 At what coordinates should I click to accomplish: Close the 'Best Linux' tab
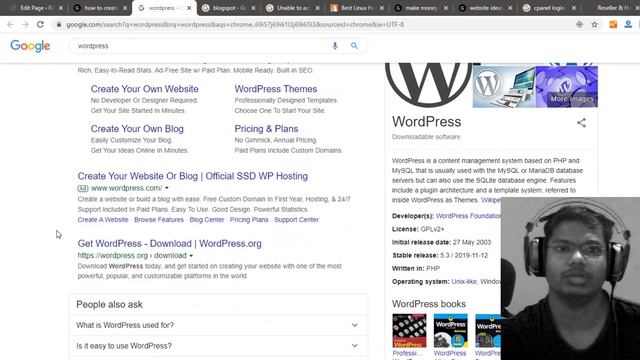[381, 8]
